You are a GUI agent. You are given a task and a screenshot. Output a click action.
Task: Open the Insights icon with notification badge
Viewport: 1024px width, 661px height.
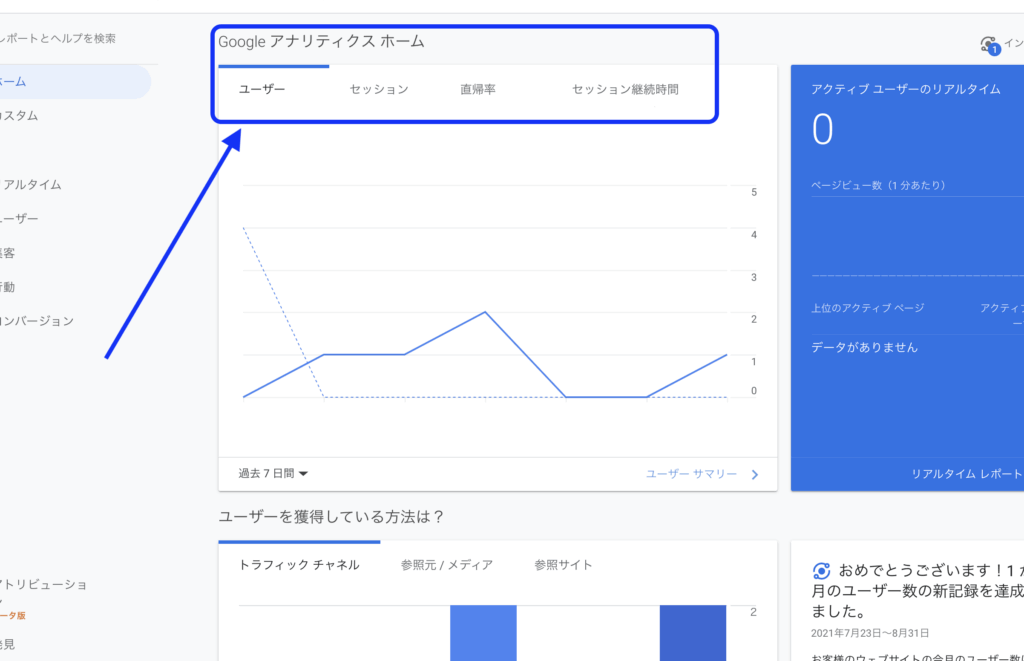pos(990,45)
